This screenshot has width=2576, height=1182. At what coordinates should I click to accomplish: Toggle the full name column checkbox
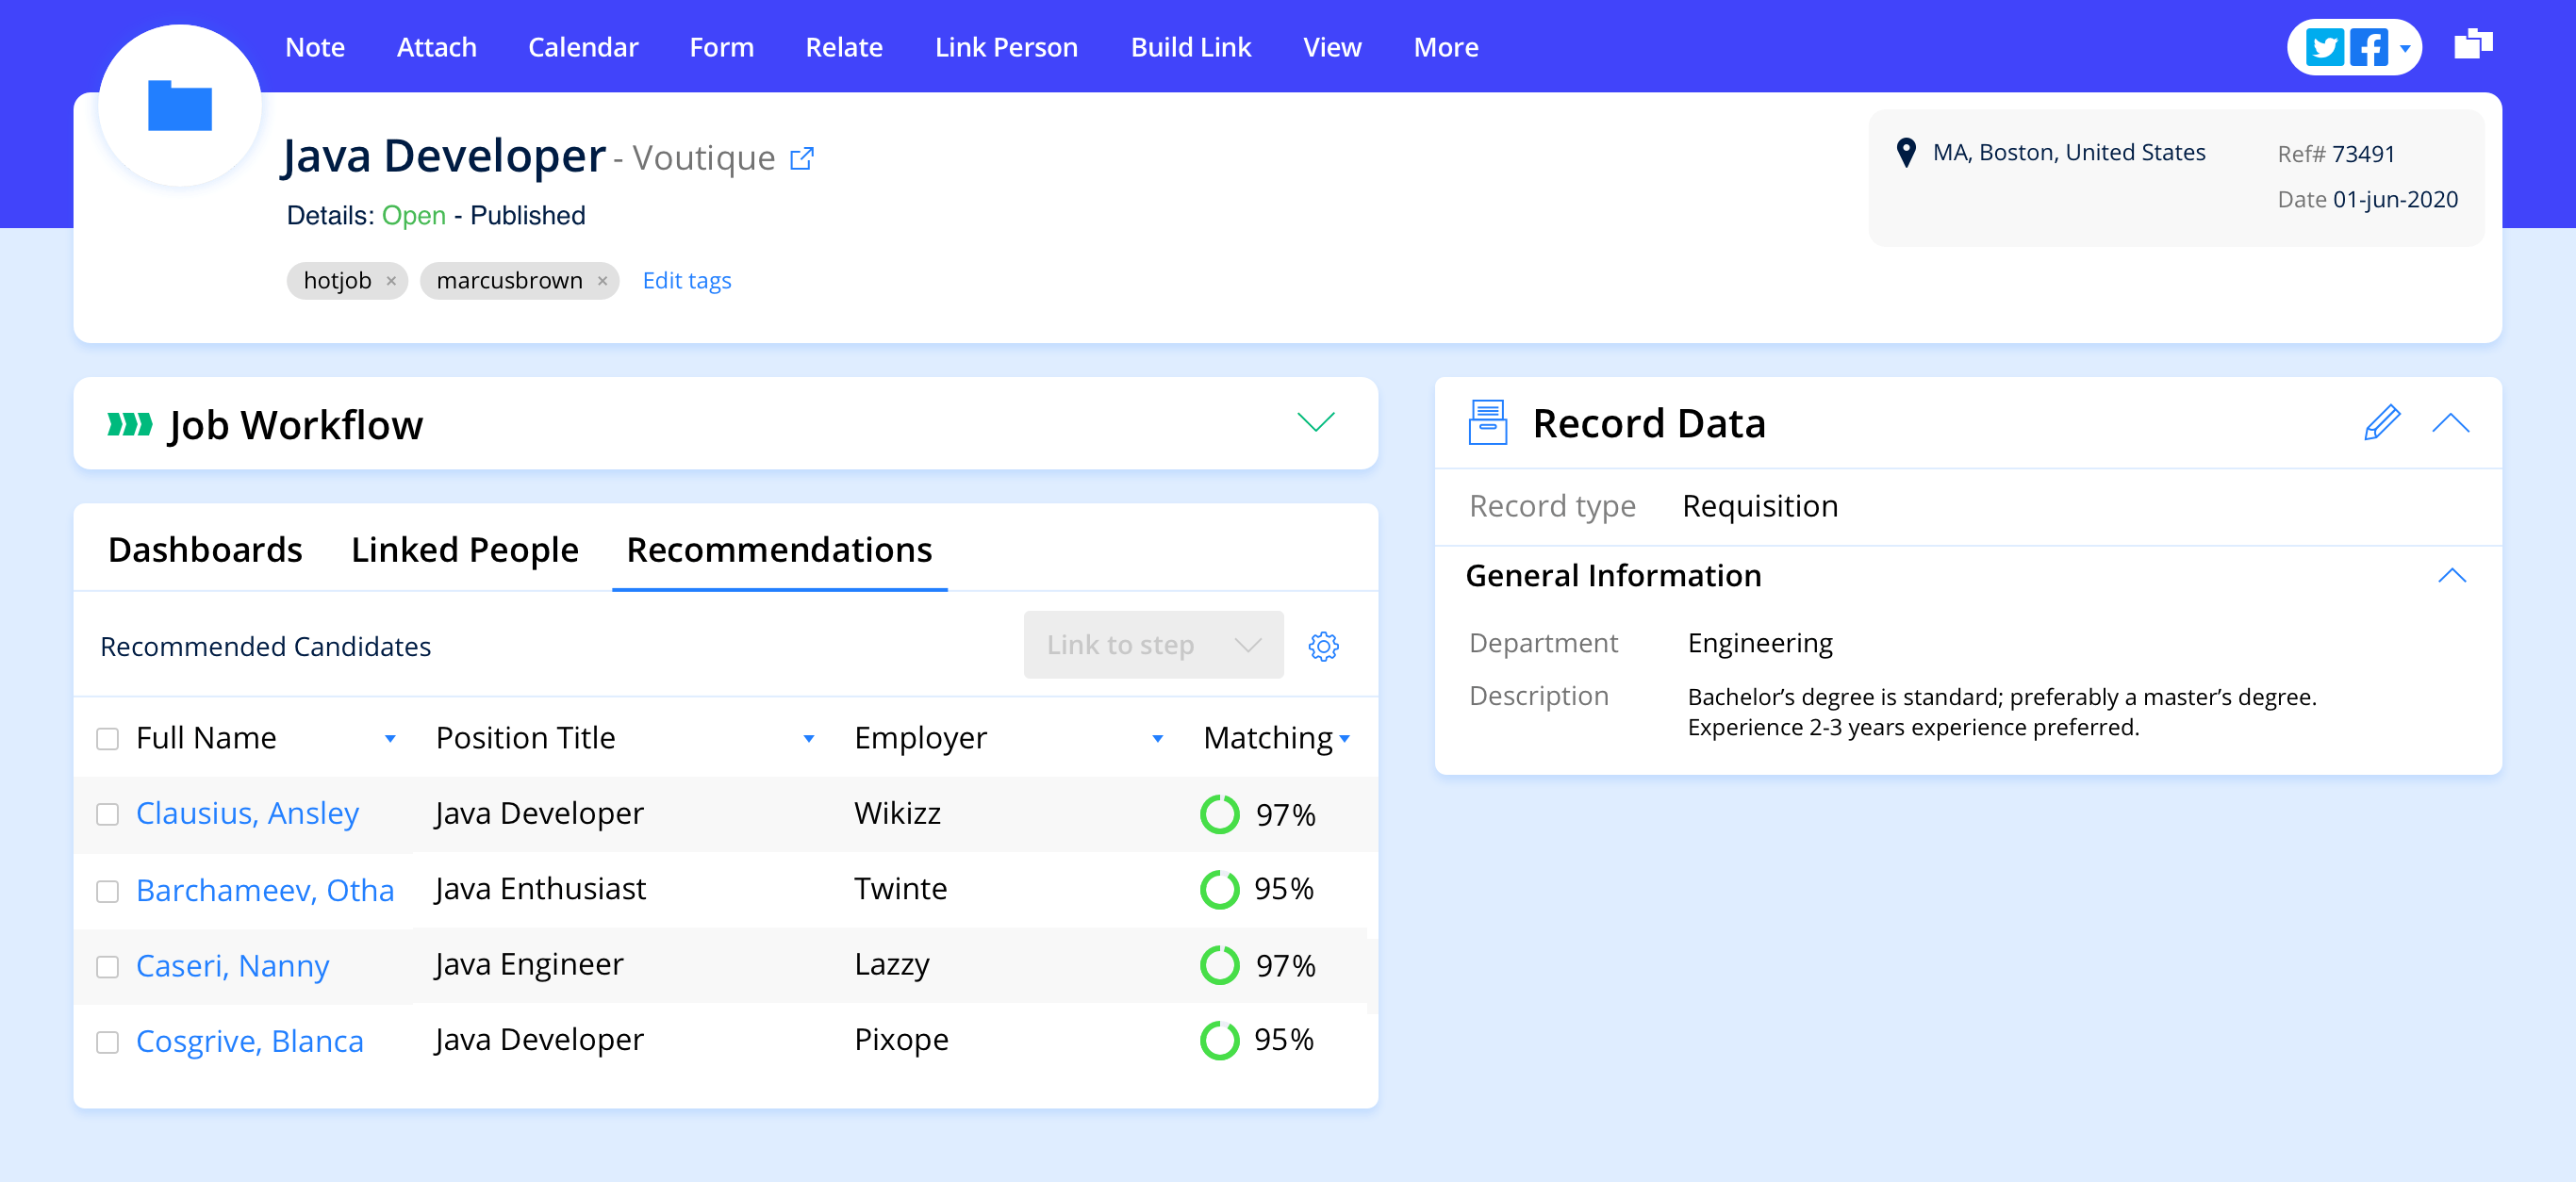click(x=107, y=735)
